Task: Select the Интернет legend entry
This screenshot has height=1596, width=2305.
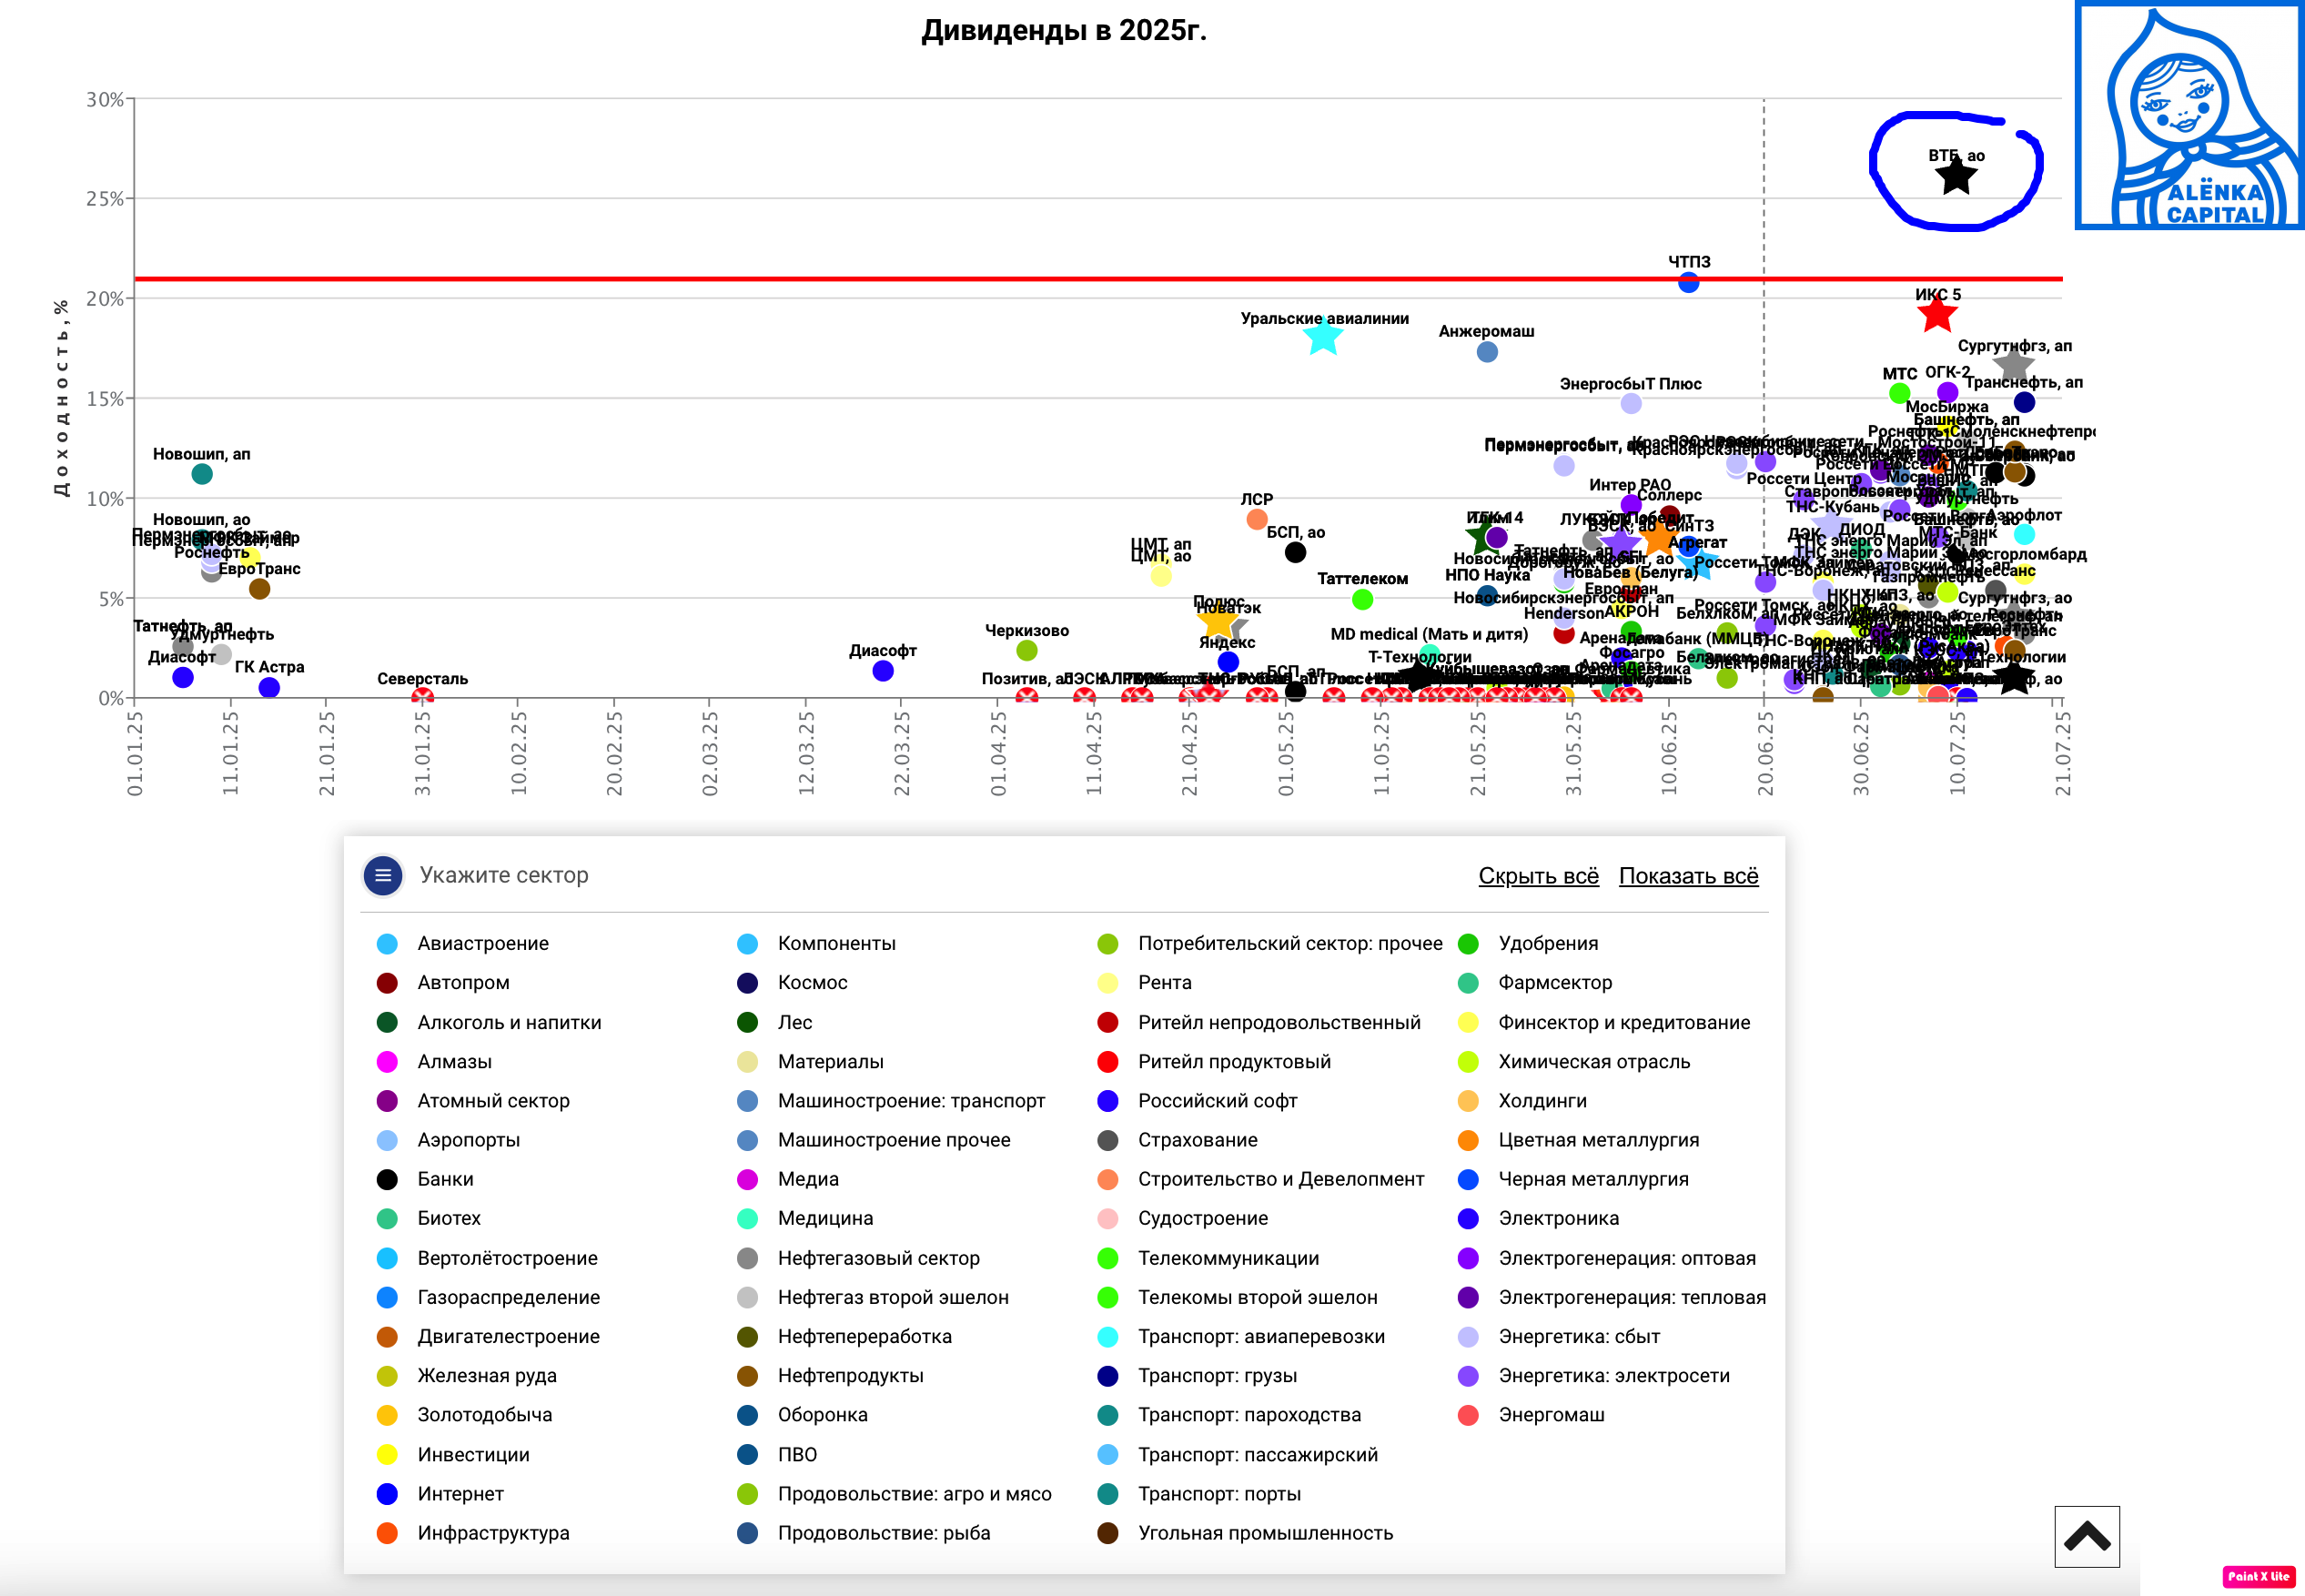Action: tap(440, 1493)
